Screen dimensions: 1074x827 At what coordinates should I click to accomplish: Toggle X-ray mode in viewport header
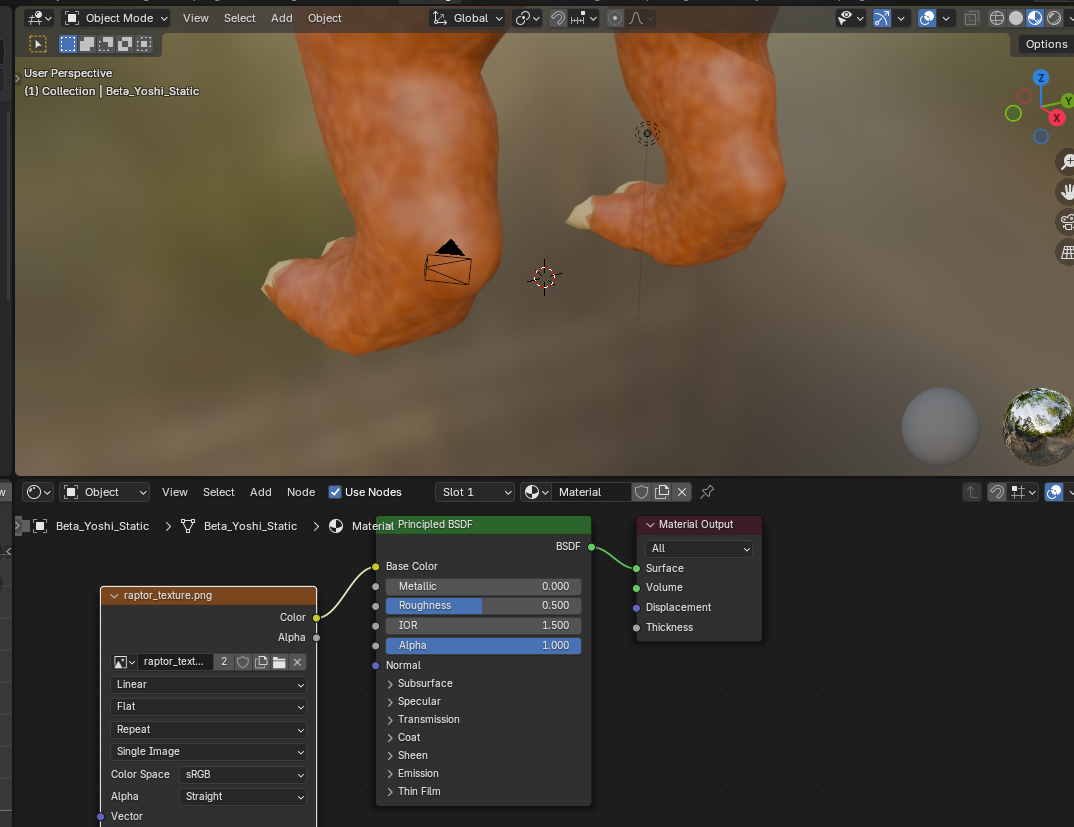pos(971,18)
